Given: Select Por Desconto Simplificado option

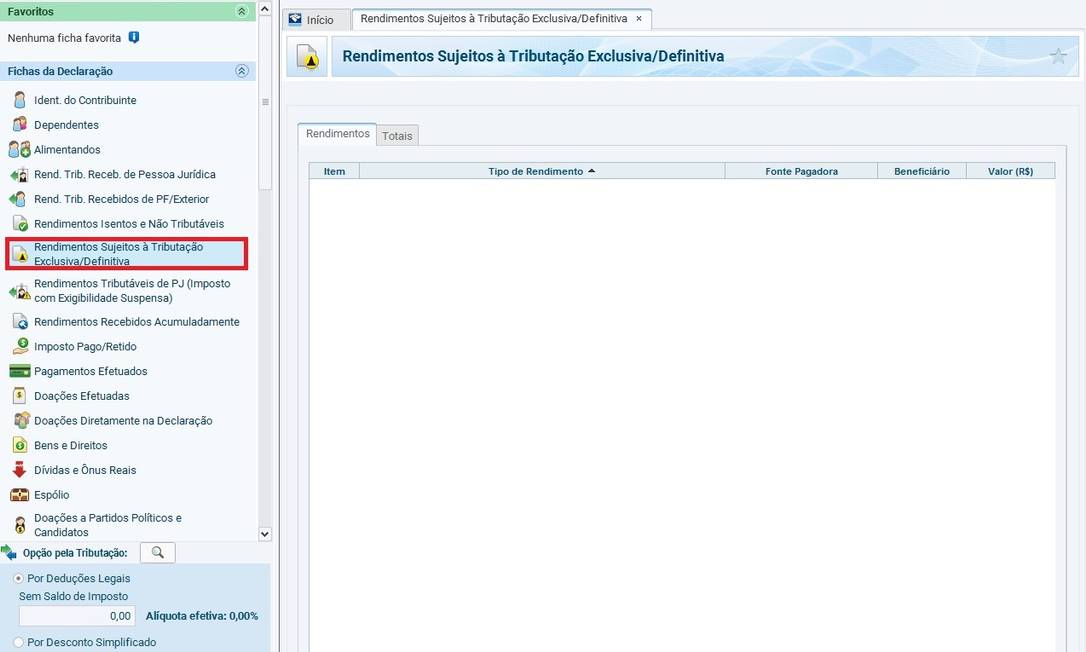Looking at the screenshot, I should pos(18,642).
